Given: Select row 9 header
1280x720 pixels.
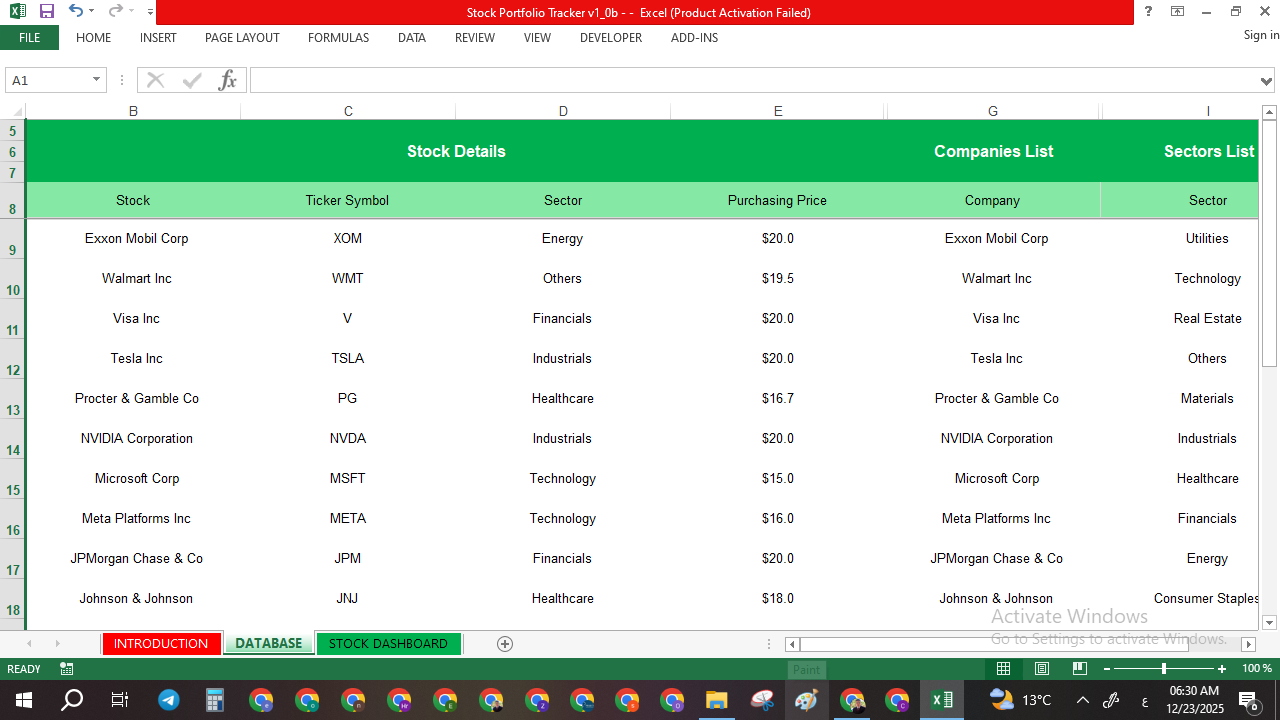Looking at the screenshot, I should pyautogui.click(x=12, y=239).
